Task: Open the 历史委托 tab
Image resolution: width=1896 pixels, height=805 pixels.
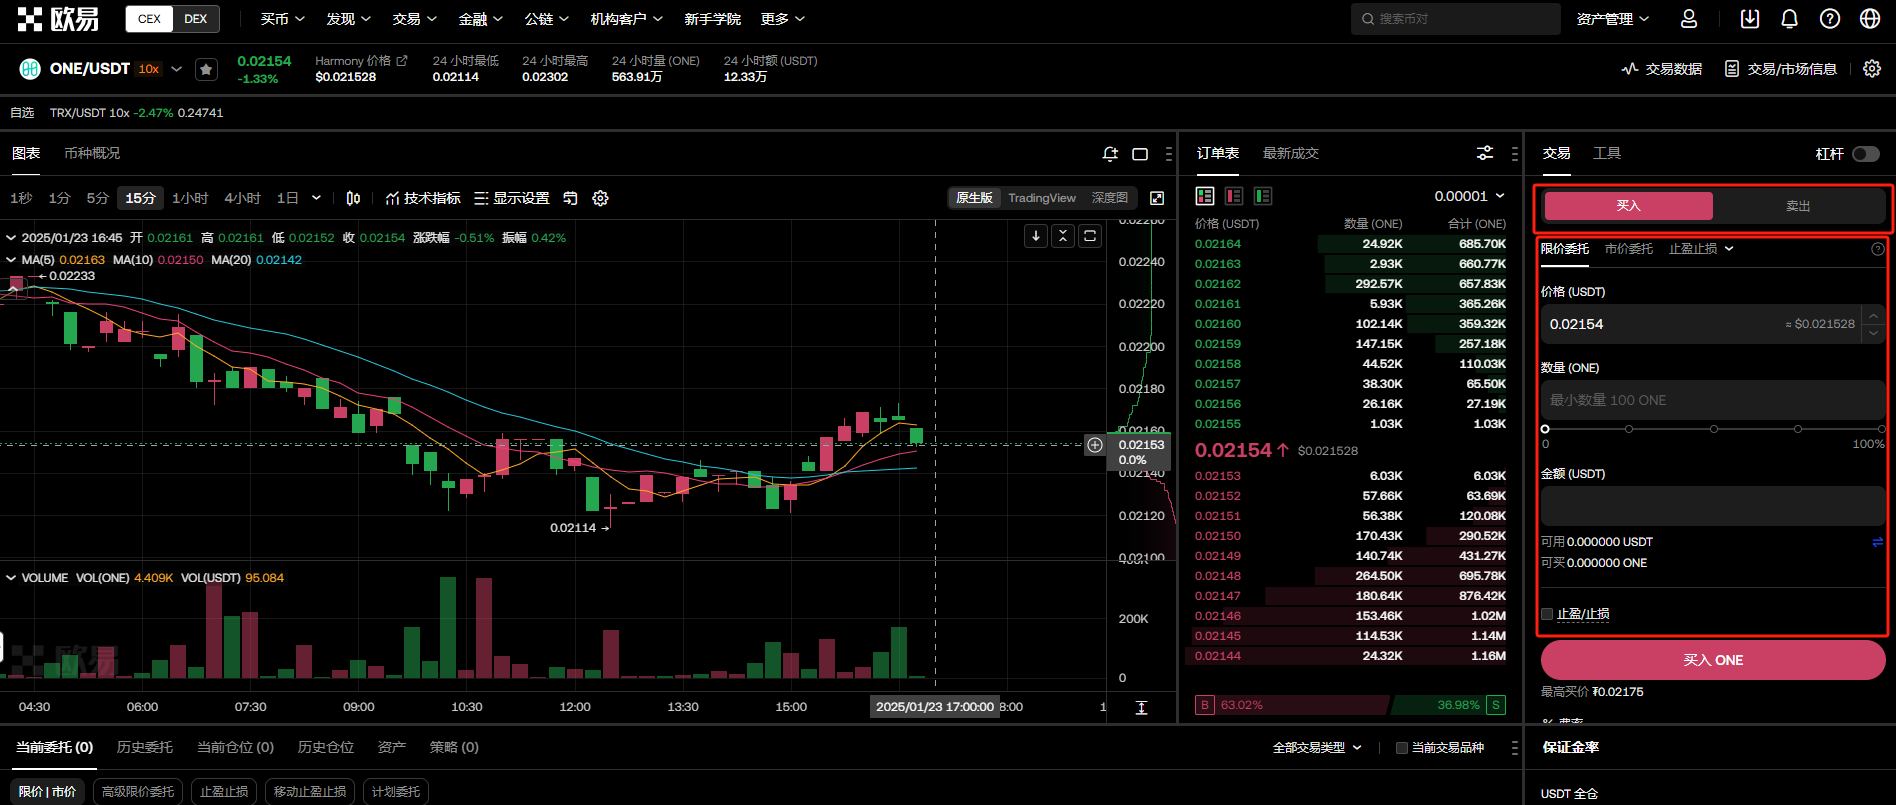Action: tap(145, 747)
